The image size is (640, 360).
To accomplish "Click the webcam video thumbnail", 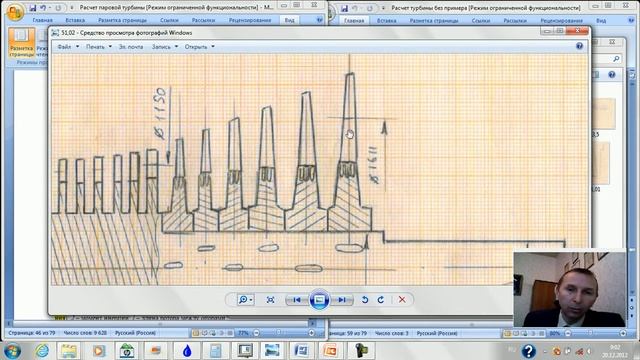I will tap(569, 289).
